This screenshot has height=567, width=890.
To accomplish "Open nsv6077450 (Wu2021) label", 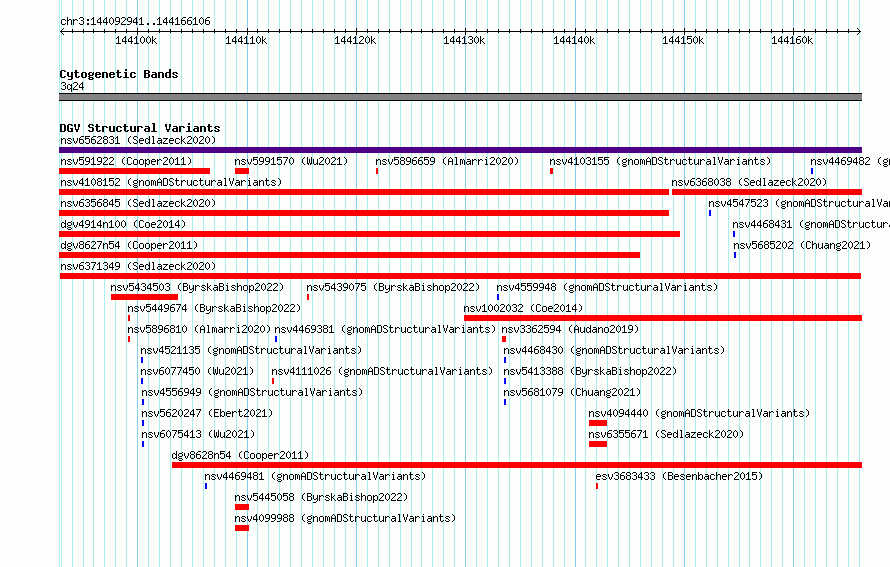I will (197, 371).
